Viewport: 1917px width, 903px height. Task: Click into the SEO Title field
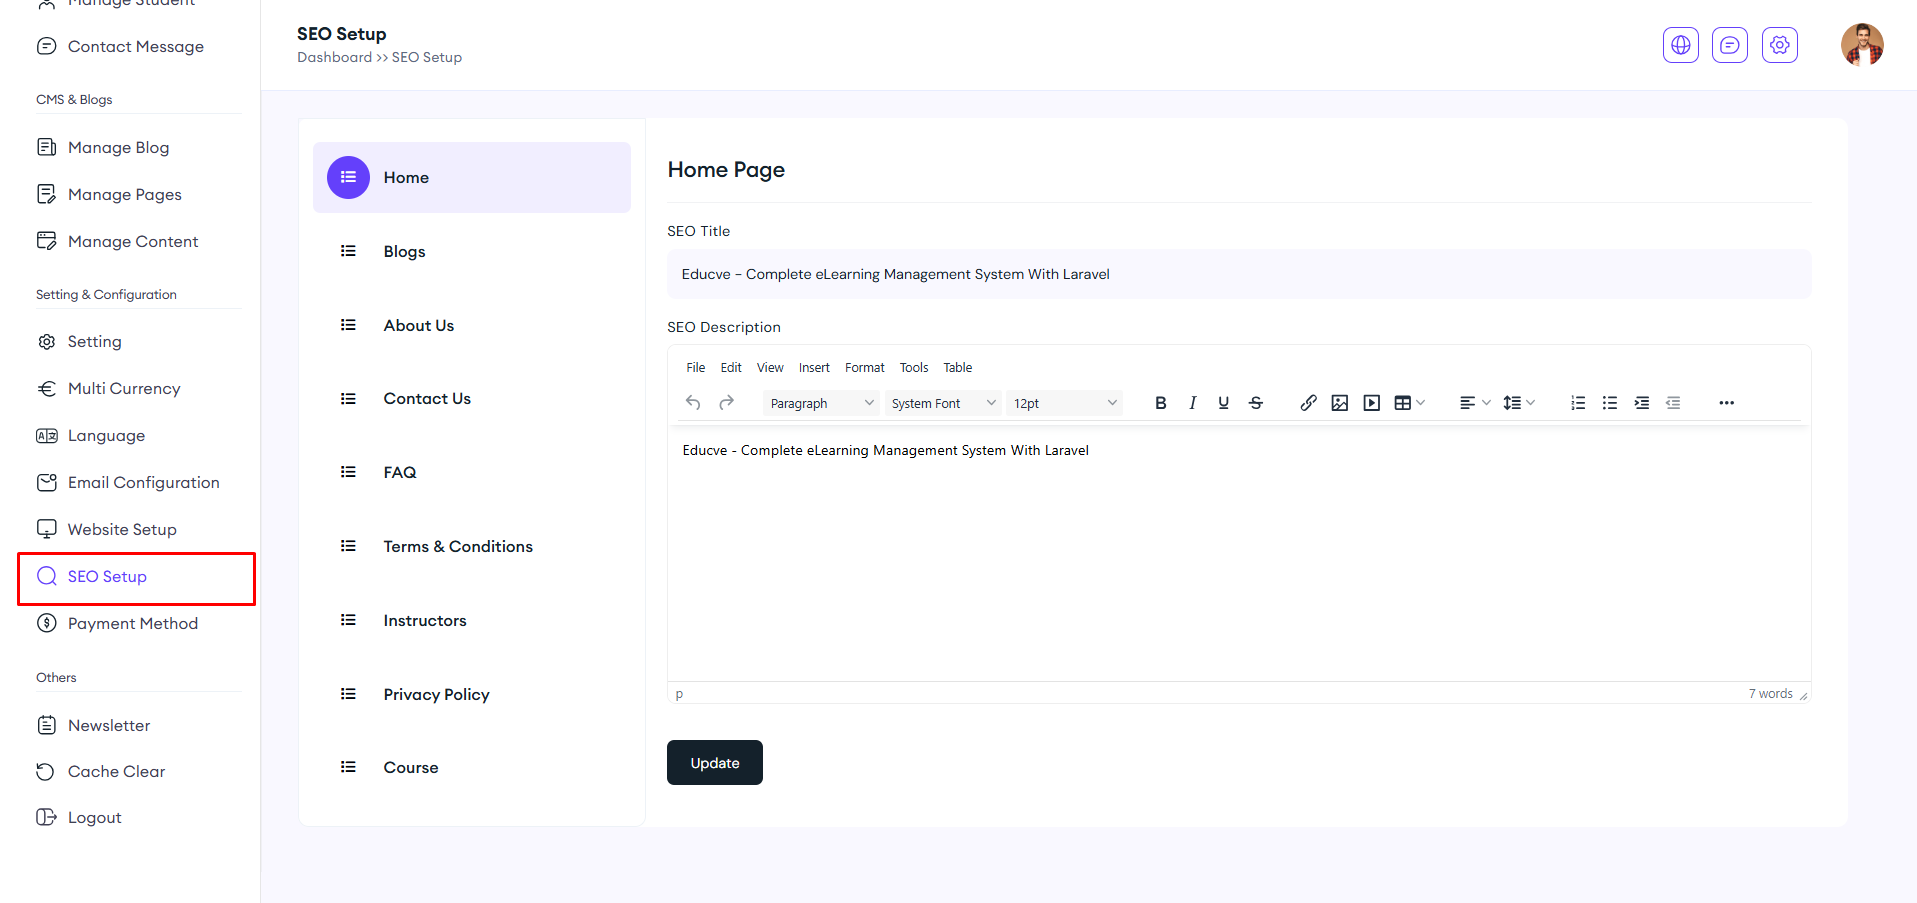pyautogui.click(x=1238, y=274)
